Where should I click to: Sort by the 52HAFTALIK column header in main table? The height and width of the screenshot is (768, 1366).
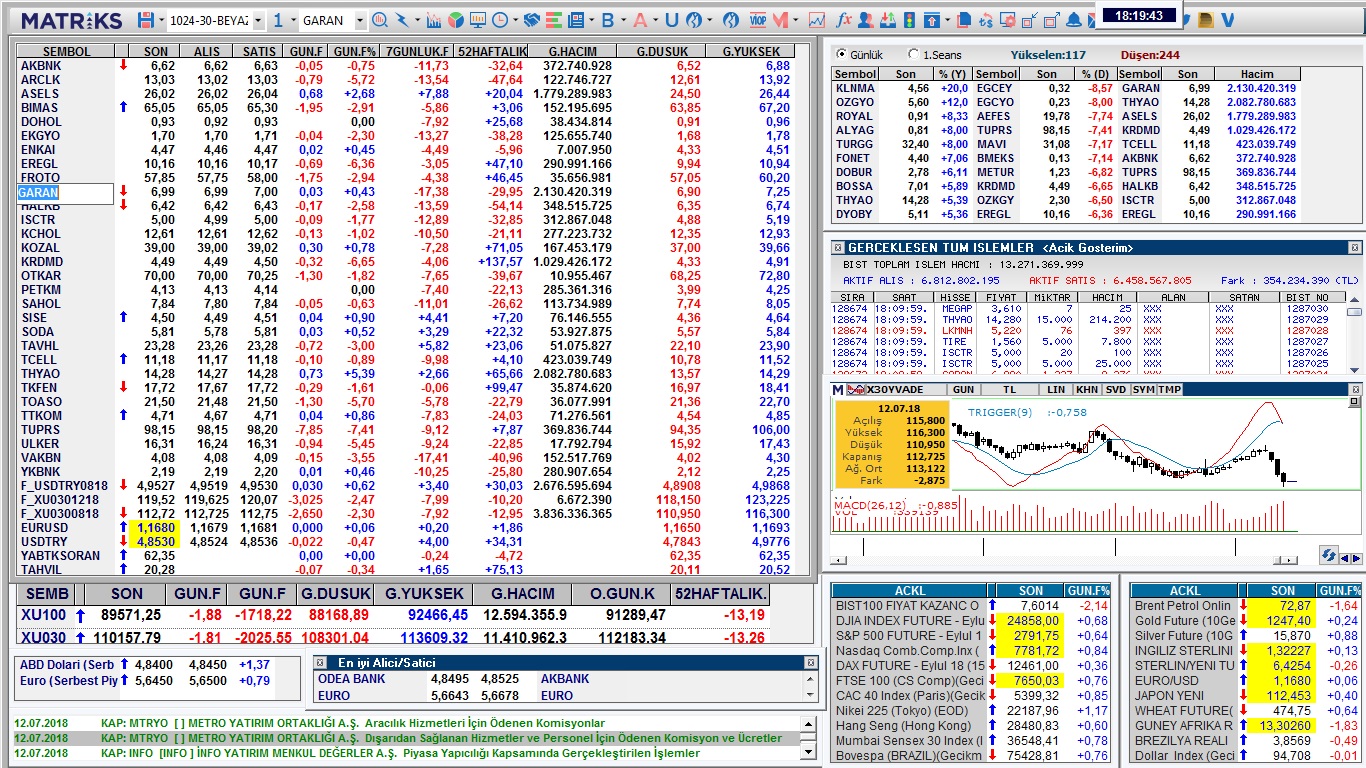click(491, 51)
